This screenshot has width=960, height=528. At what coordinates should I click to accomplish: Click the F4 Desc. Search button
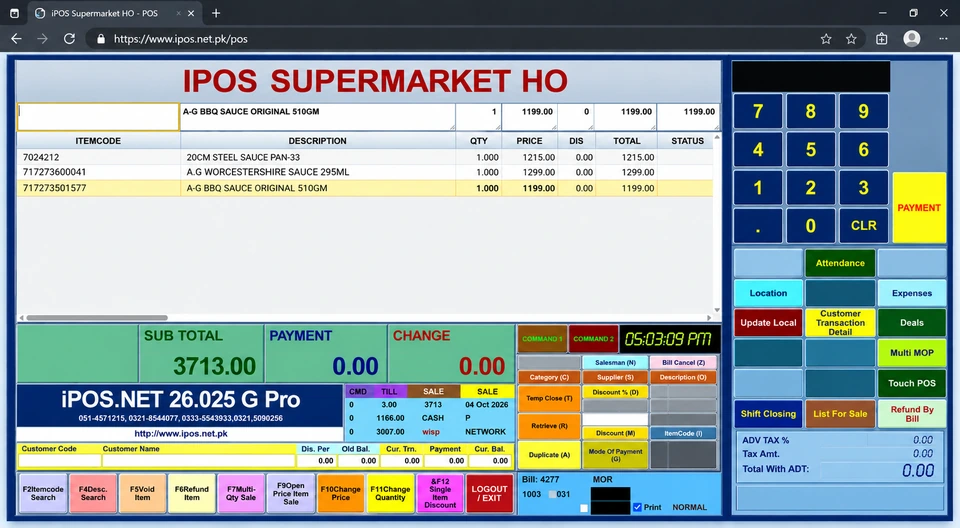point(93,493)
